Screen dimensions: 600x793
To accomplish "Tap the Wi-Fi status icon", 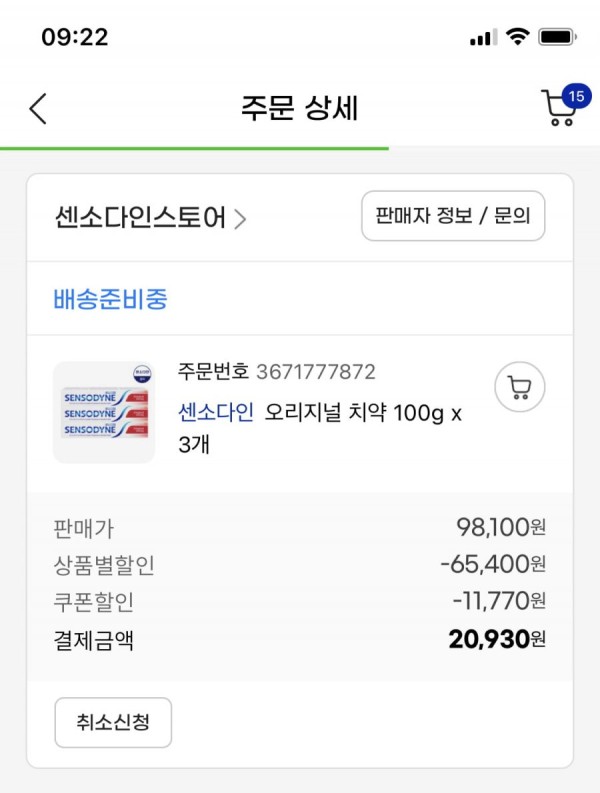I will [518, 36].
